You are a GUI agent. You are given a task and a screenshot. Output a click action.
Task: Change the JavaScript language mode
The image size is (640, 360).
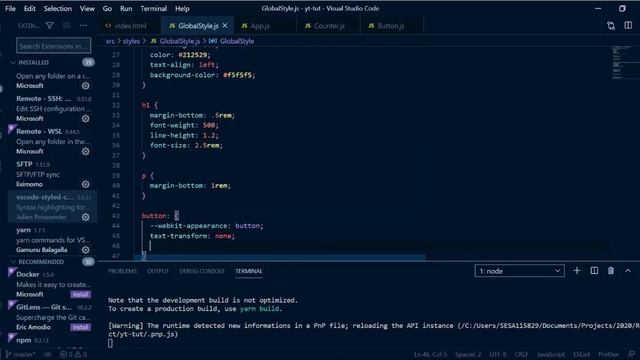pyautogui.click(x=550, y=354)
